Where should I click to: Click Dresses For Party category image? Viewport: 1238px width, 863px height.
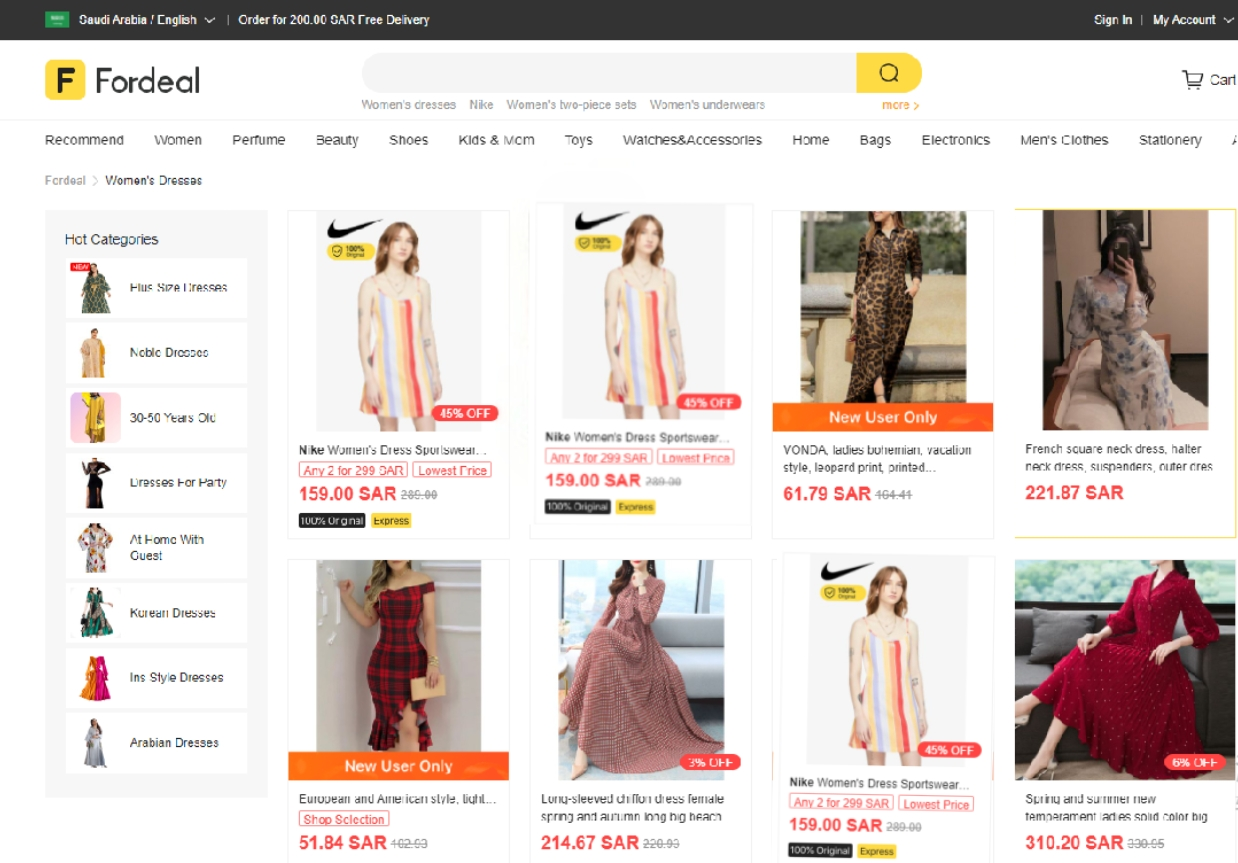click(96, 483)
